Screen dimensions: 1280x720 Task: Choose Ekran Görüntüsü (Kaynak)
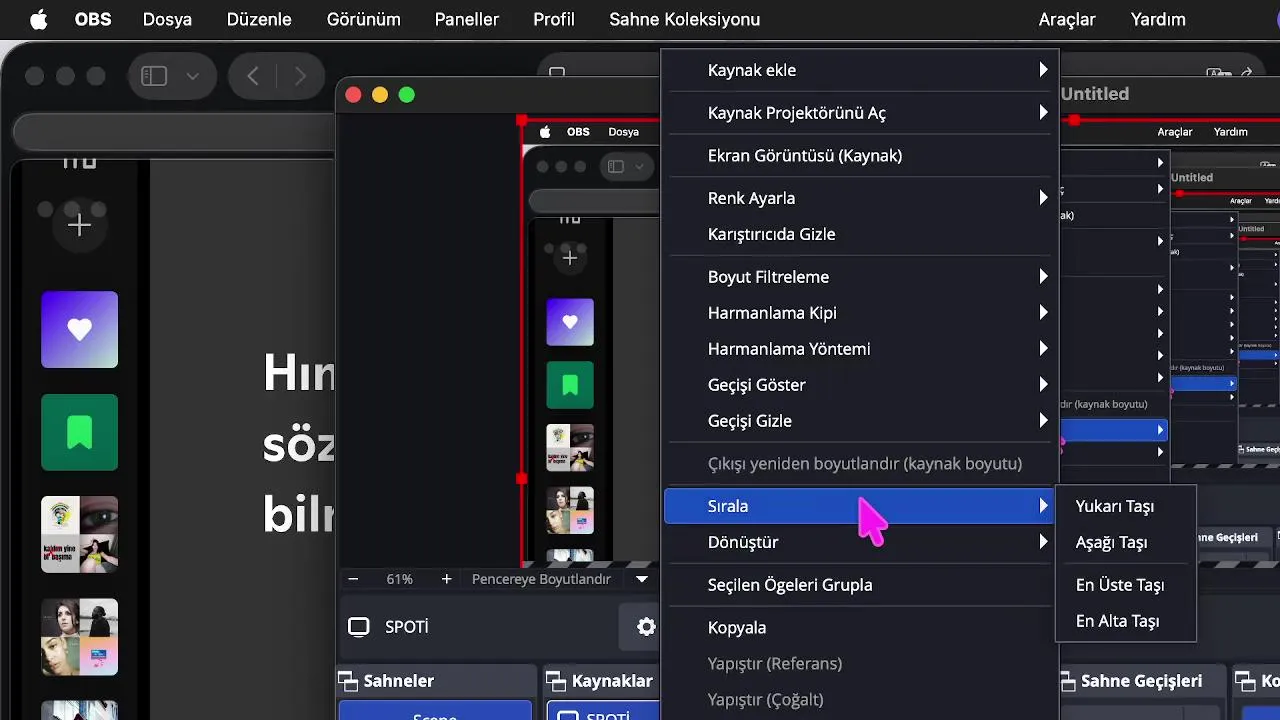pos(860,156)
